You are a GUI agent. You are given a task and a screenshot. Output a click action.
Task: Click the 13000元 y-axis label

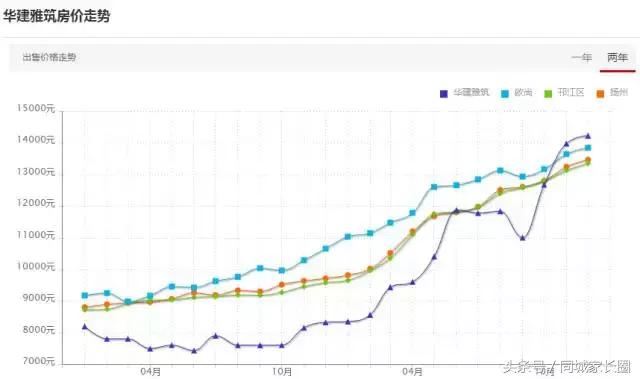(x=36, y=172)
